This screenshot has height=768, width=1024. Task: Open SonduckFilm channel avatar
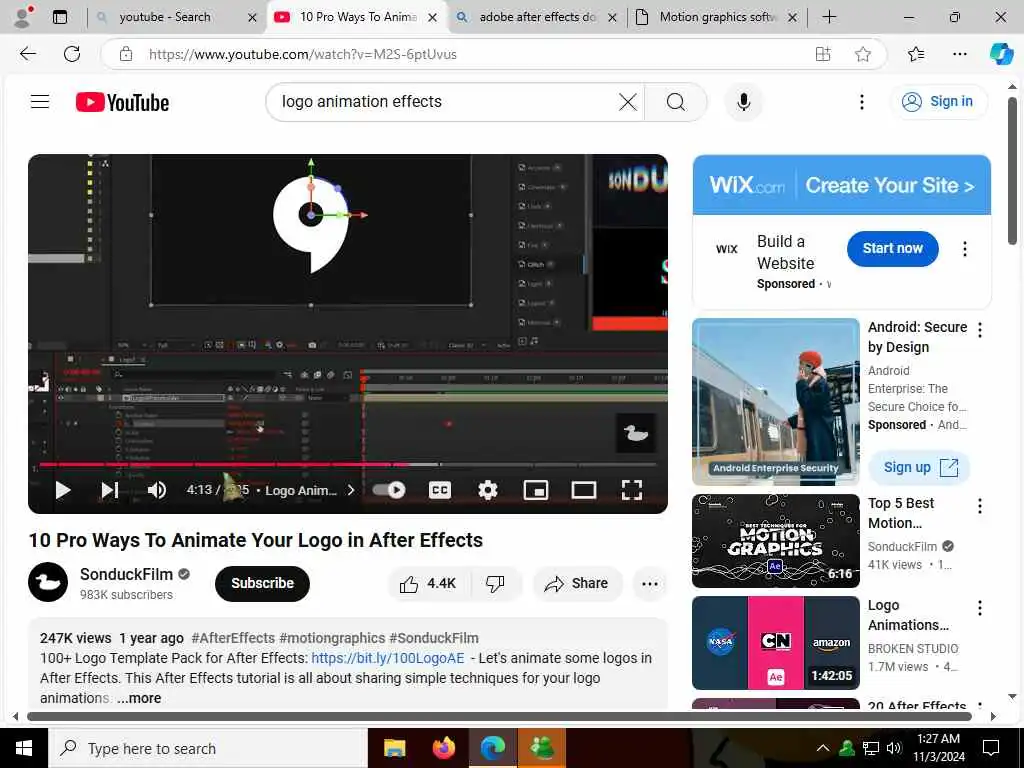(x=48, y=582)
